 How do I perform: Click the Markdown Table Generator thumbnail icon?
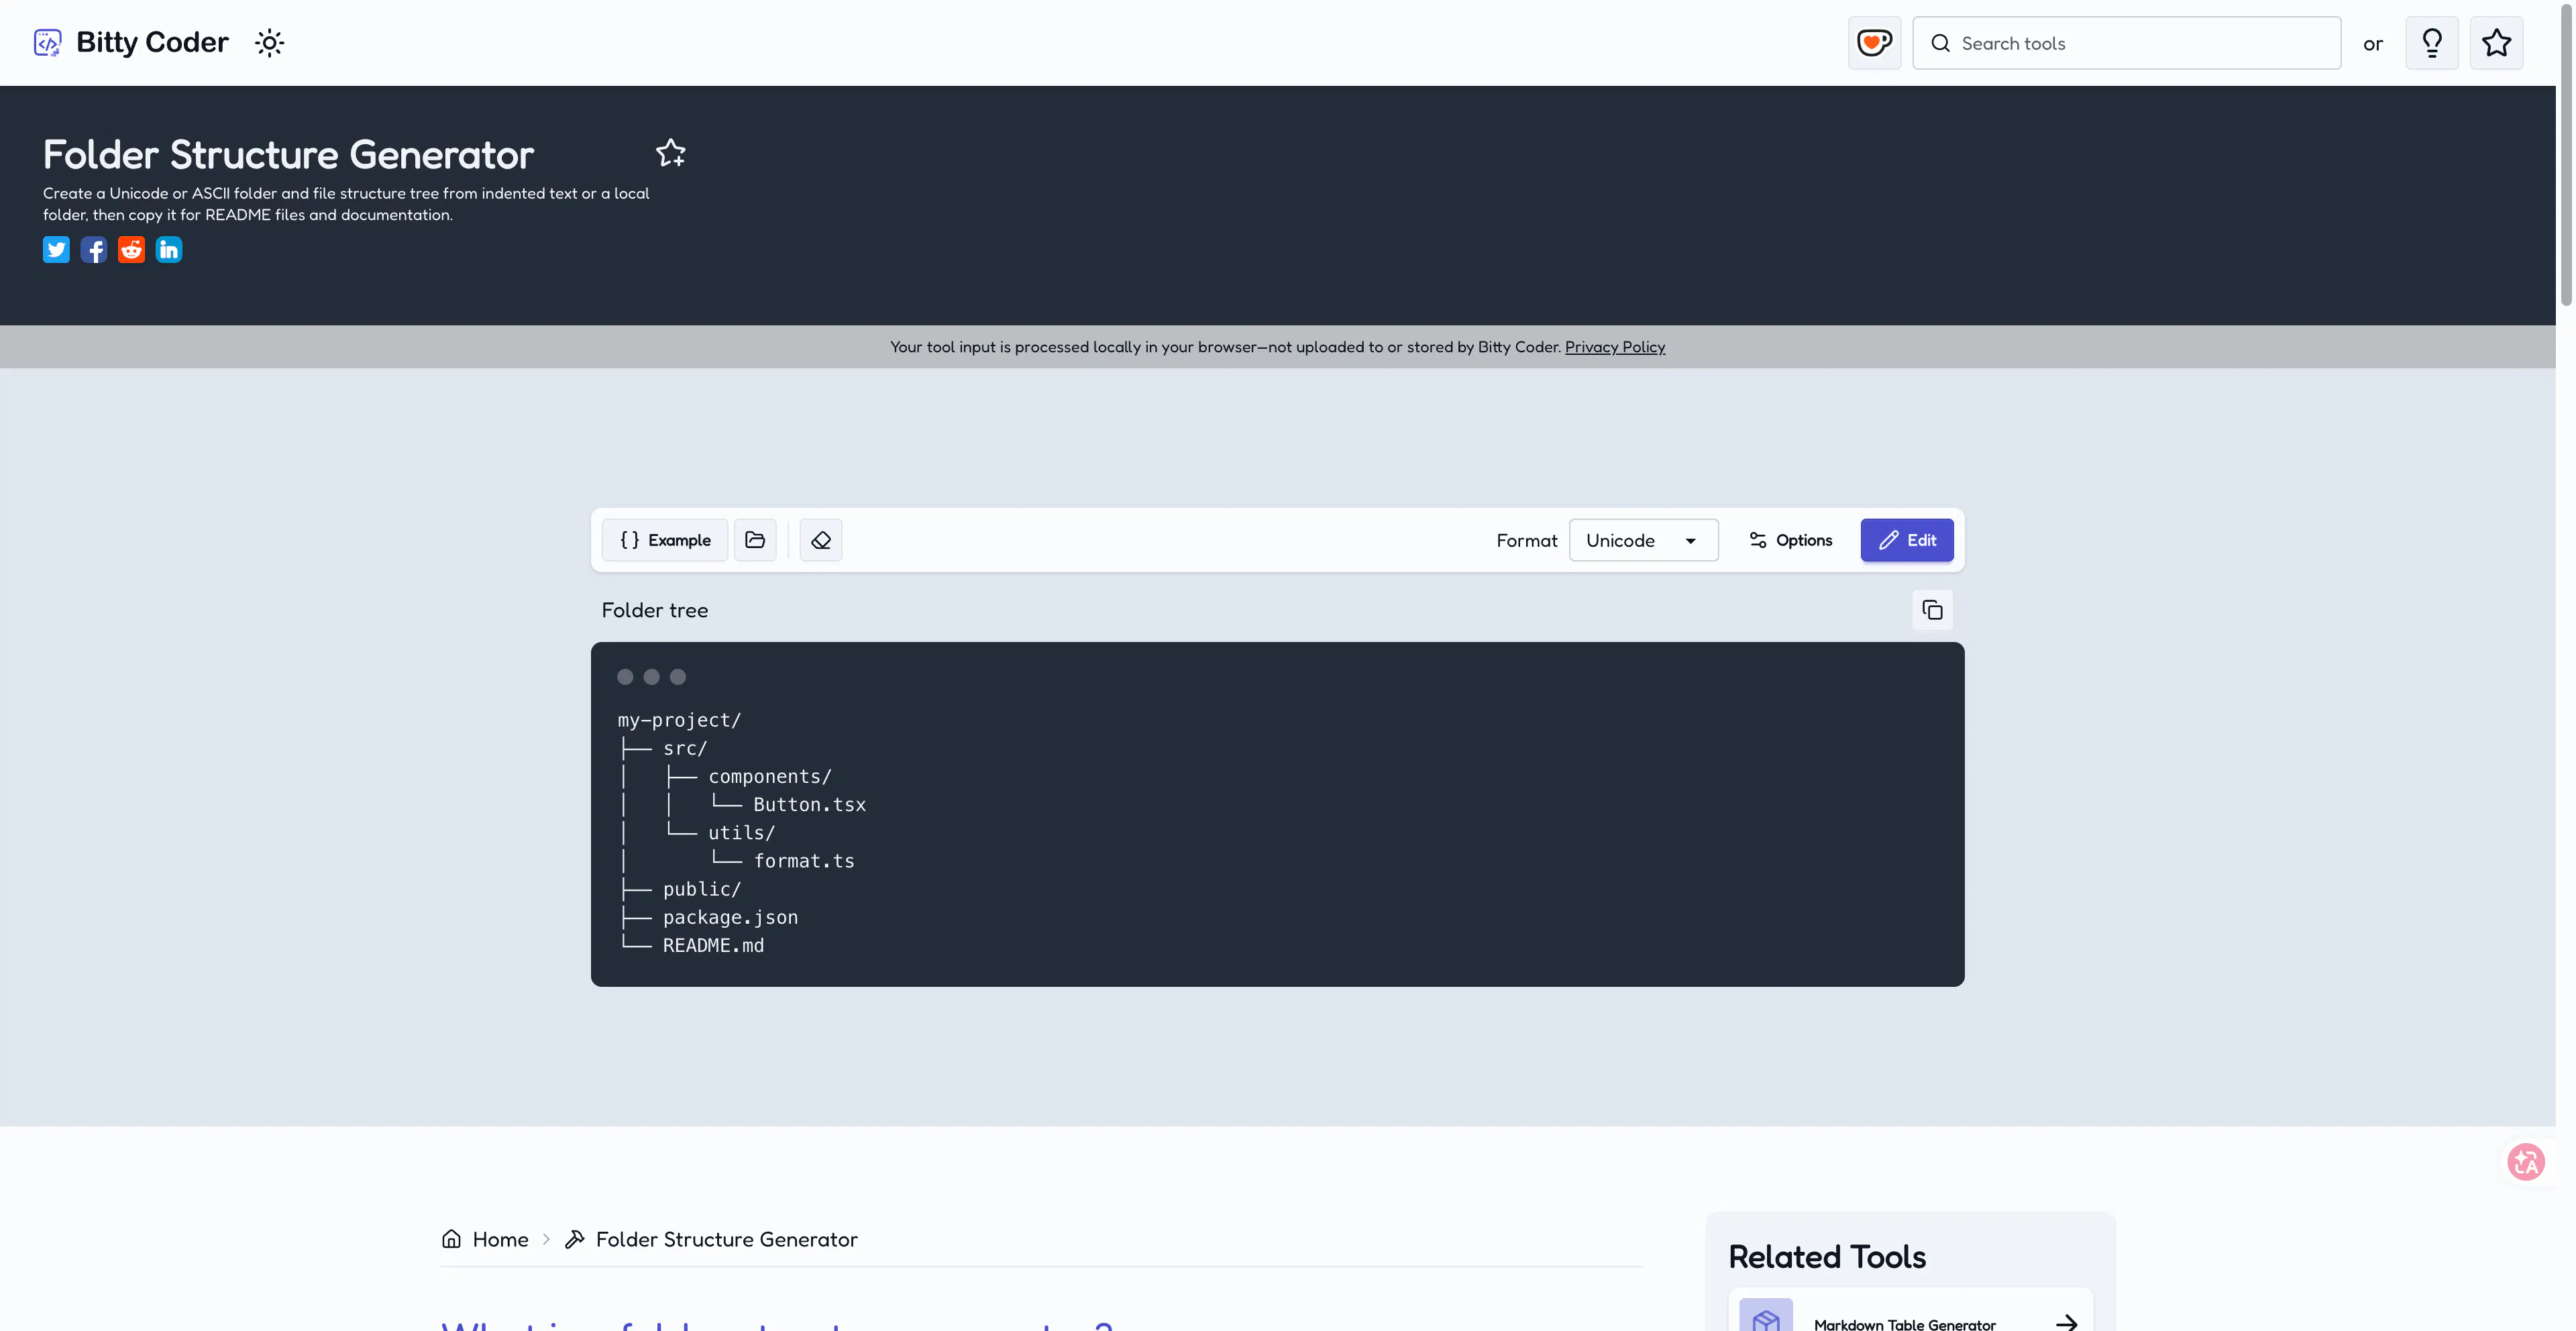tap(1766, 1316)
